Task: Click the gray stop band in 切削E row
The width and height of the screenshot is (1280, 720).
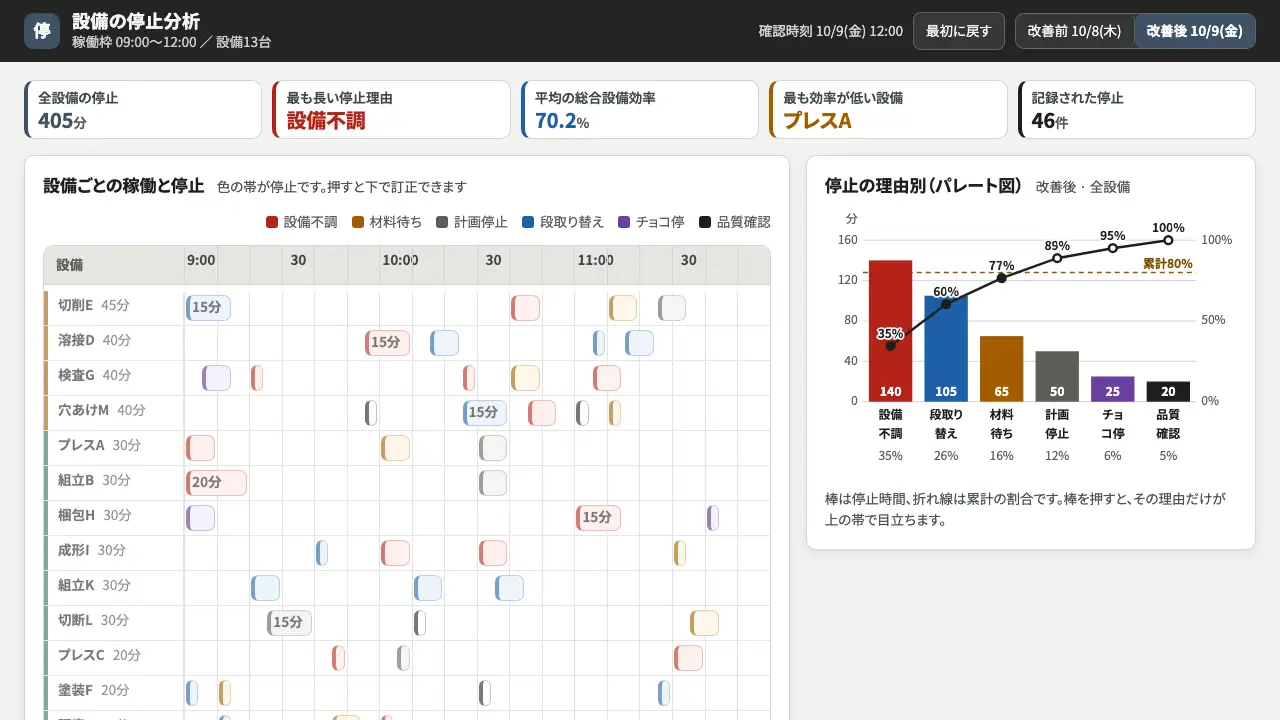Action: (x=672, y=308)
